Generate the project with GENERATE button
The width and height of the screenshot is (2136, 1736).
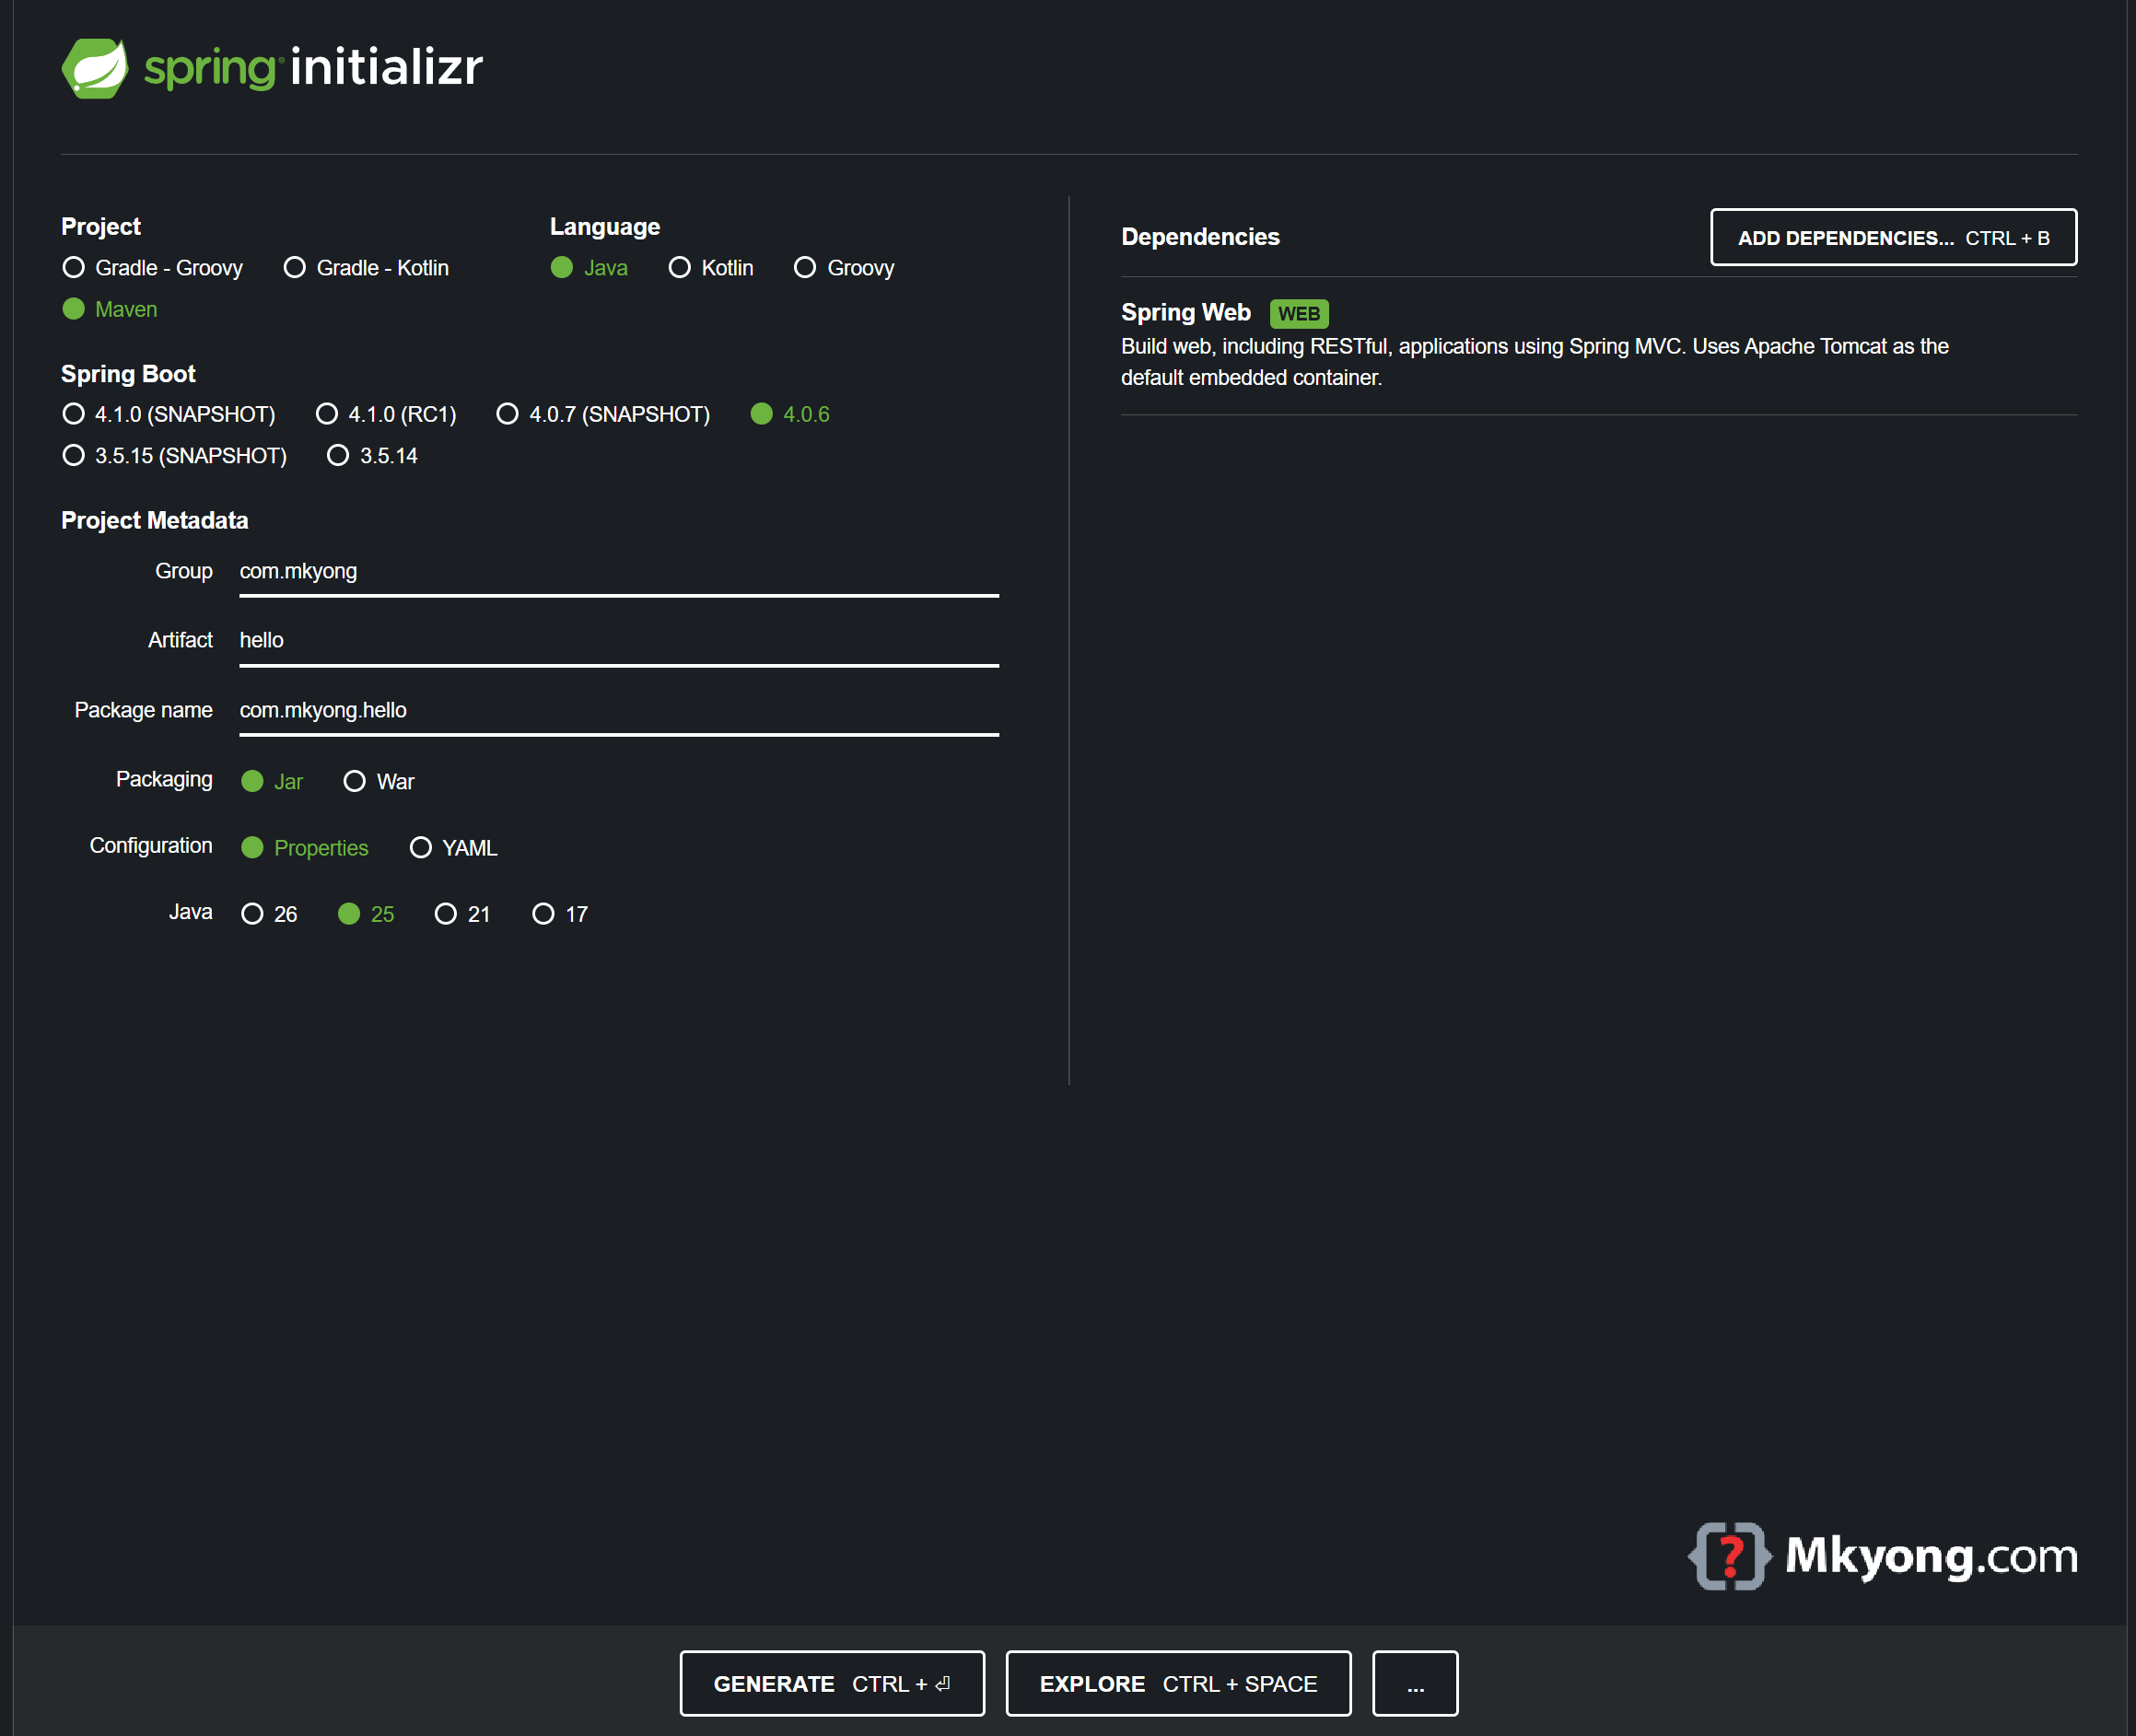coord(832,1684)
